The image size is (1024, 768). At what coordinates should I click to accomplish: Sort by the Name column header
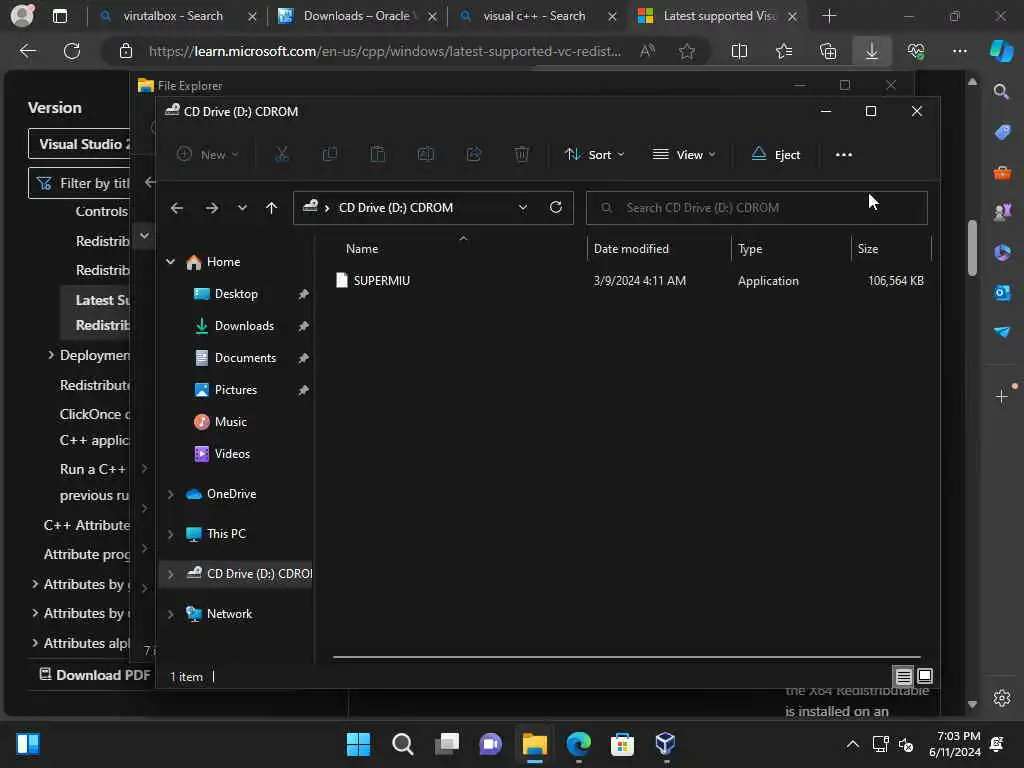pyautogui.click(x=362, y=249)
